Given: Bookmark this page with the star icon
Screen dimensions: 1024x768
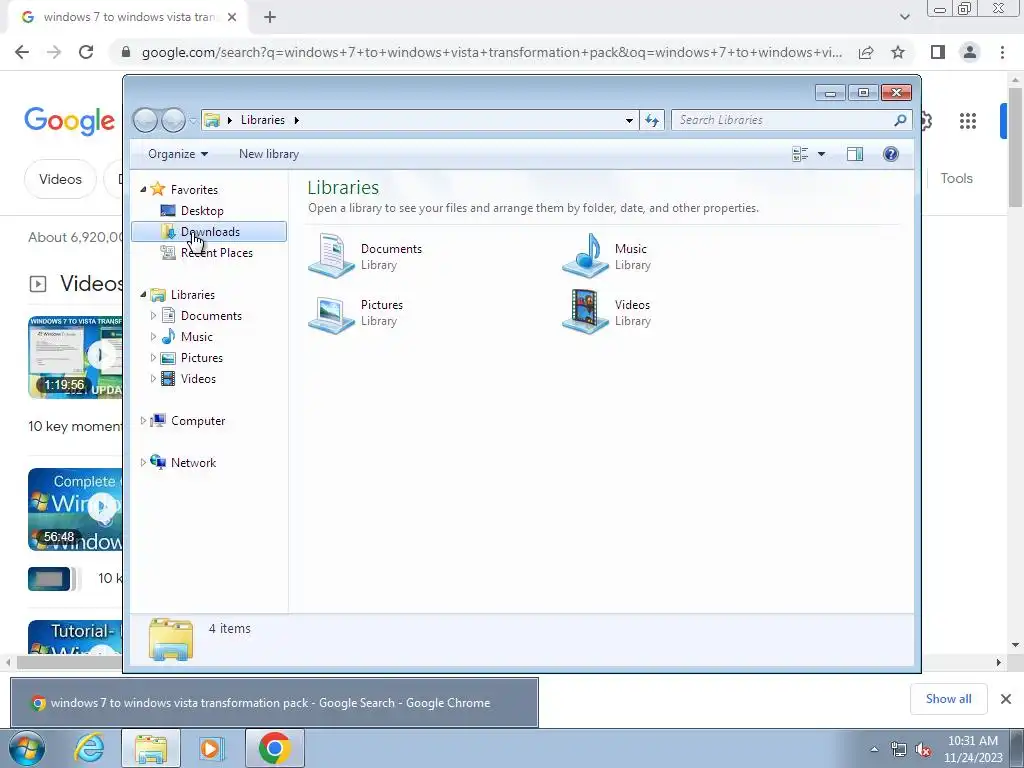Looking at the screenshot, I should pos(898,52).
